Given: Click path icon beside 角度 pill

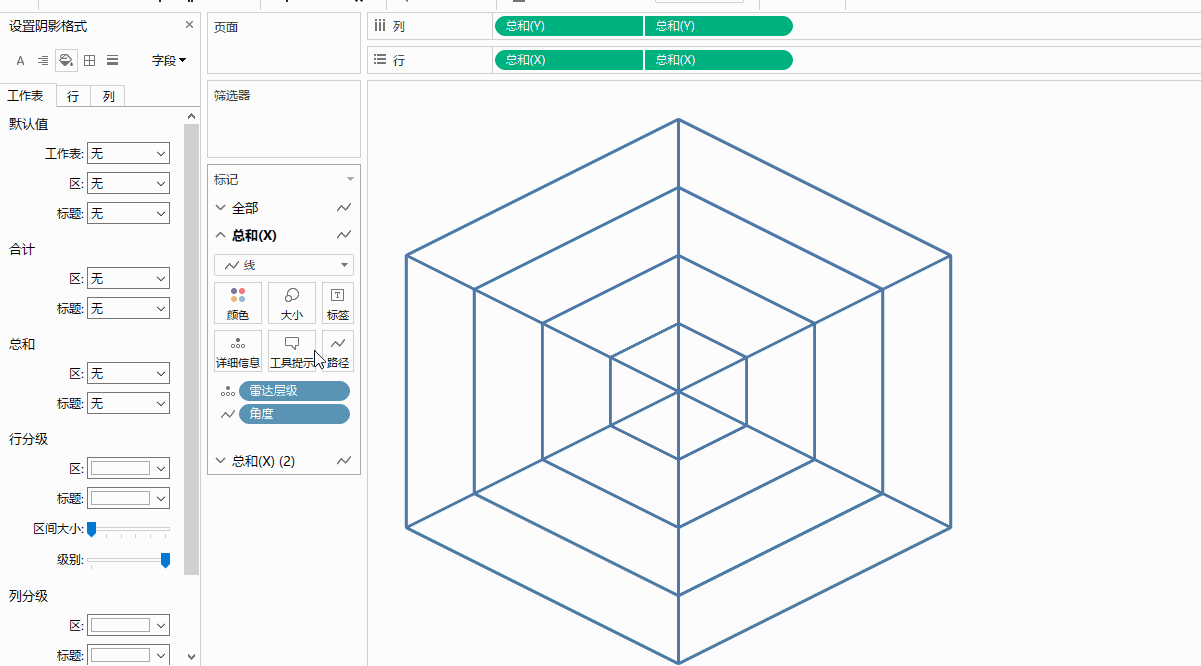Looking at the screenshot, I should click(227, 414).
